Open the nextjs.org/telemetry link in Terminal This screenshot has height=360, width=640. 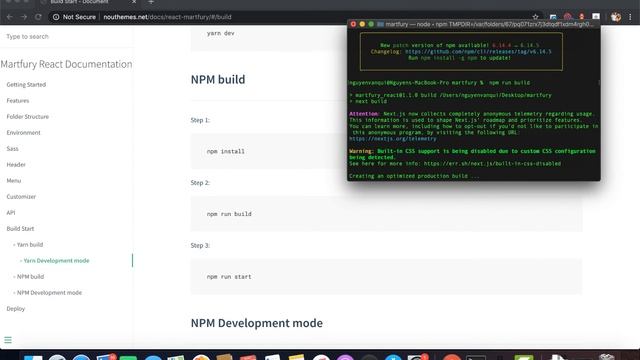point(393,139)
